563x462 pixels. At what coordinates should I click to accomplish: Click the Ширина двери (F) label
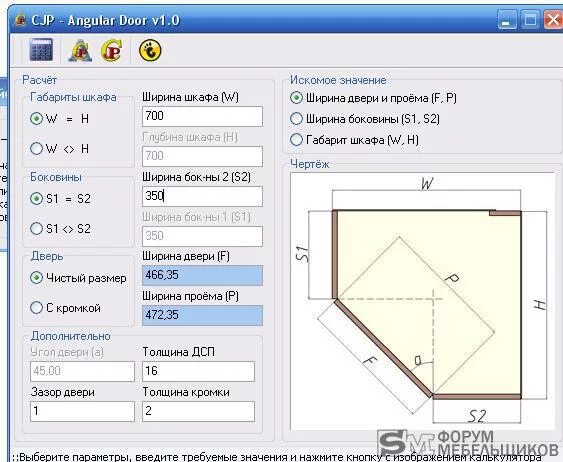pyautogui.click(x=186, y=256)
